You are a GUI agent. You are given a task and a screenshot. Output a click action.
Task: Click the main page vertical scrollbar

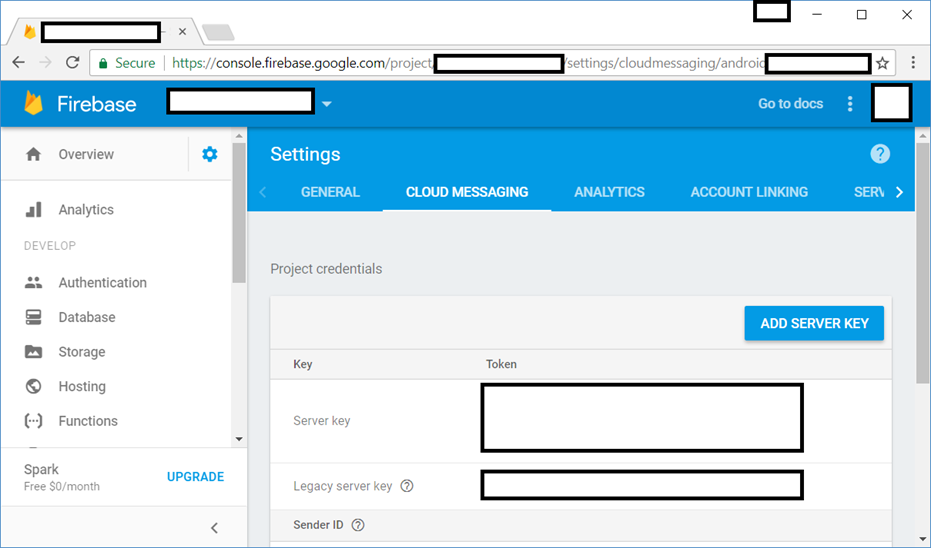click(922, 261)
